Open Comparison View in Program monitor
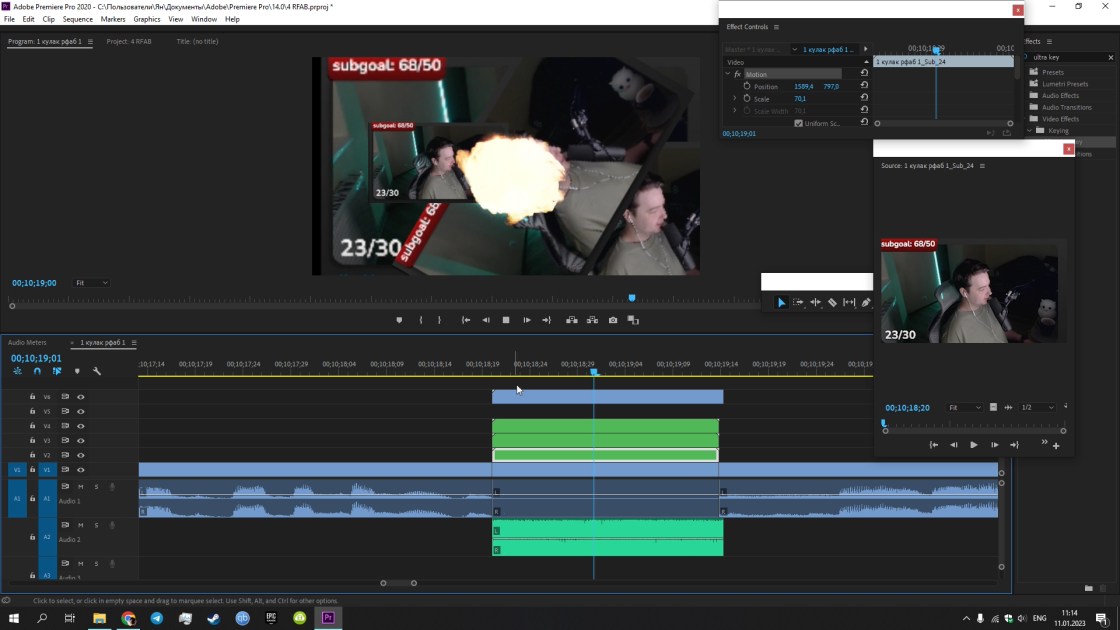 (633, 320)
